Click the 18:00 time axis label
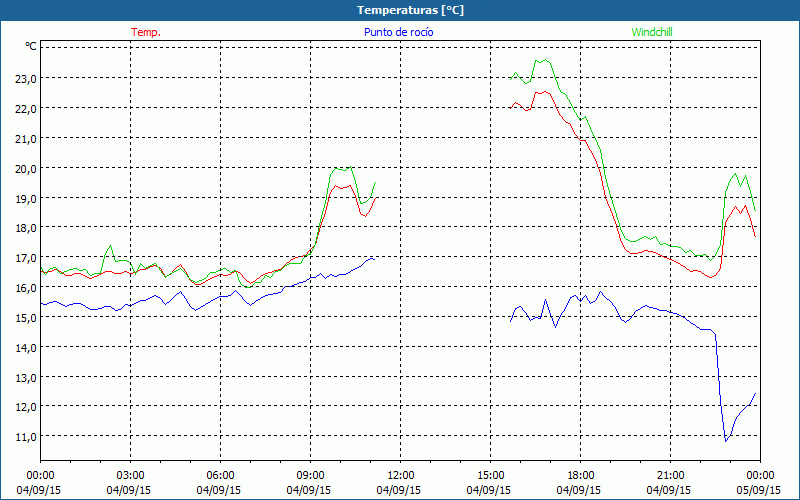 [x=581, y=475]
